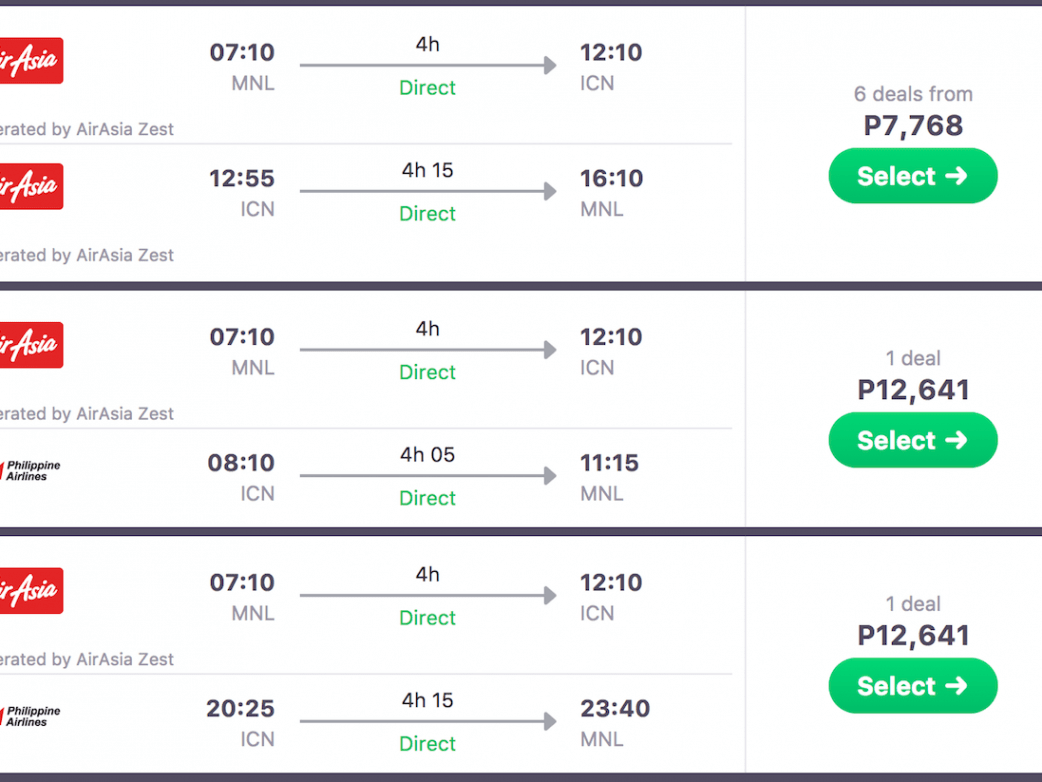Click Philippine Airlines logo on the 08:10 flight
This screenshot has width=1042, height=782.
pyautogui.click(x=30, y=470)
